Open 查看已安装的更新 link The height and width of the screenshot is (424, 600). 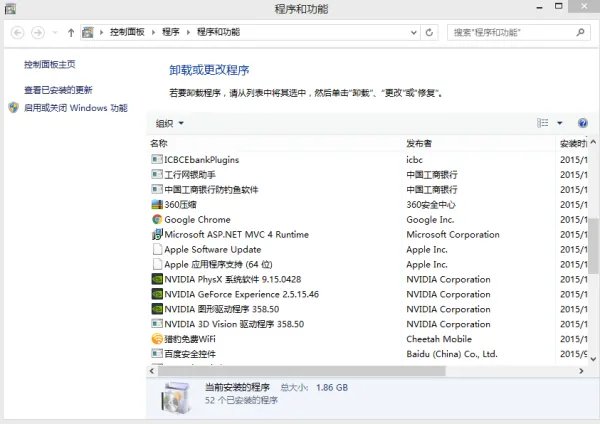point(58,90)
